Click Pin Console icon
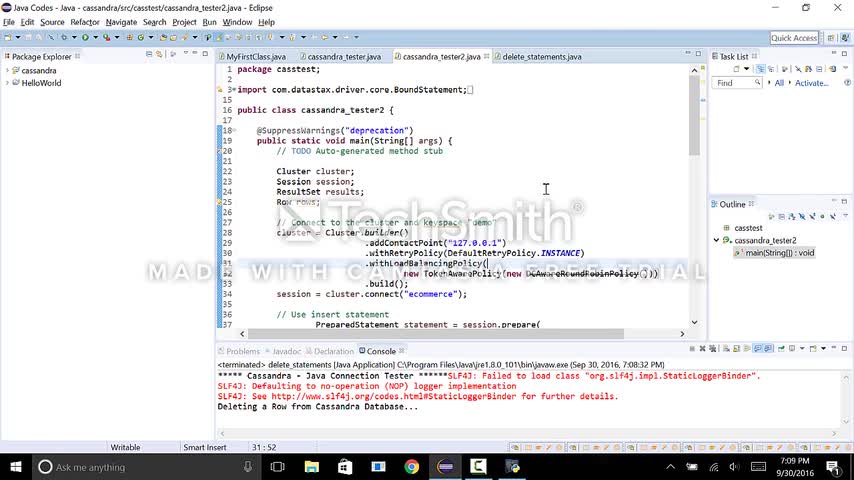Screen dimensions: 854x480 pos(781,349)
